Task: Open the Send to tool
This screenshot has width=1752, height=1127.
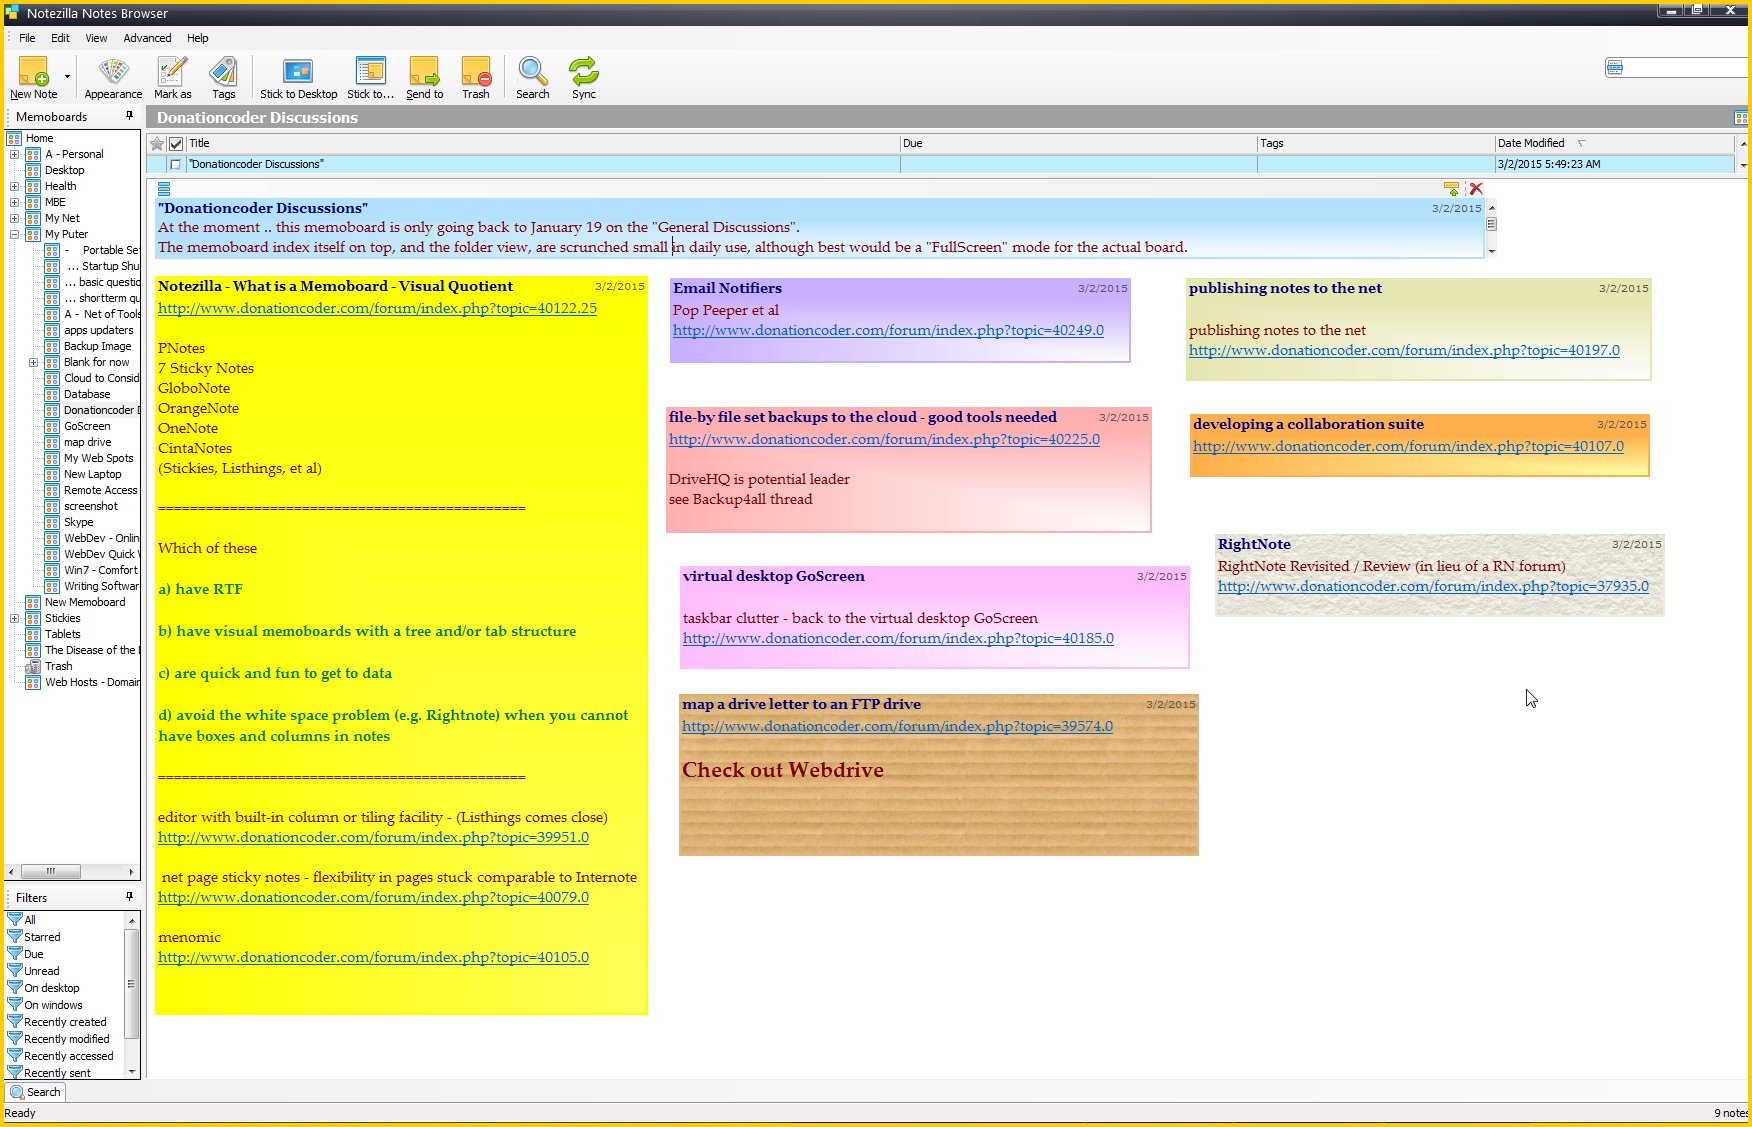Action: click(x=424, y=78)
